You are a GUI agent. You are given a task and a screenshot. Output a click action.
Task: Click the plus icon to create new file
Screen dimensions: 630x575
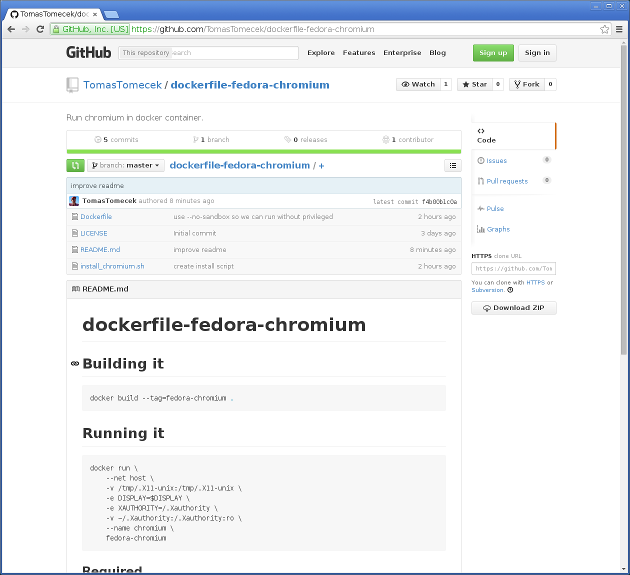pyautogui.click(x=321, y=166)
